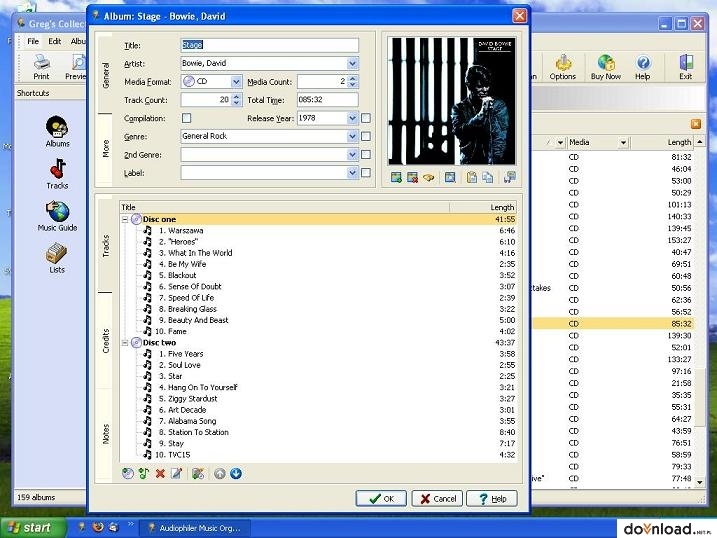
Task: Paste cover image from clipboard
Action: coord(471,177)
